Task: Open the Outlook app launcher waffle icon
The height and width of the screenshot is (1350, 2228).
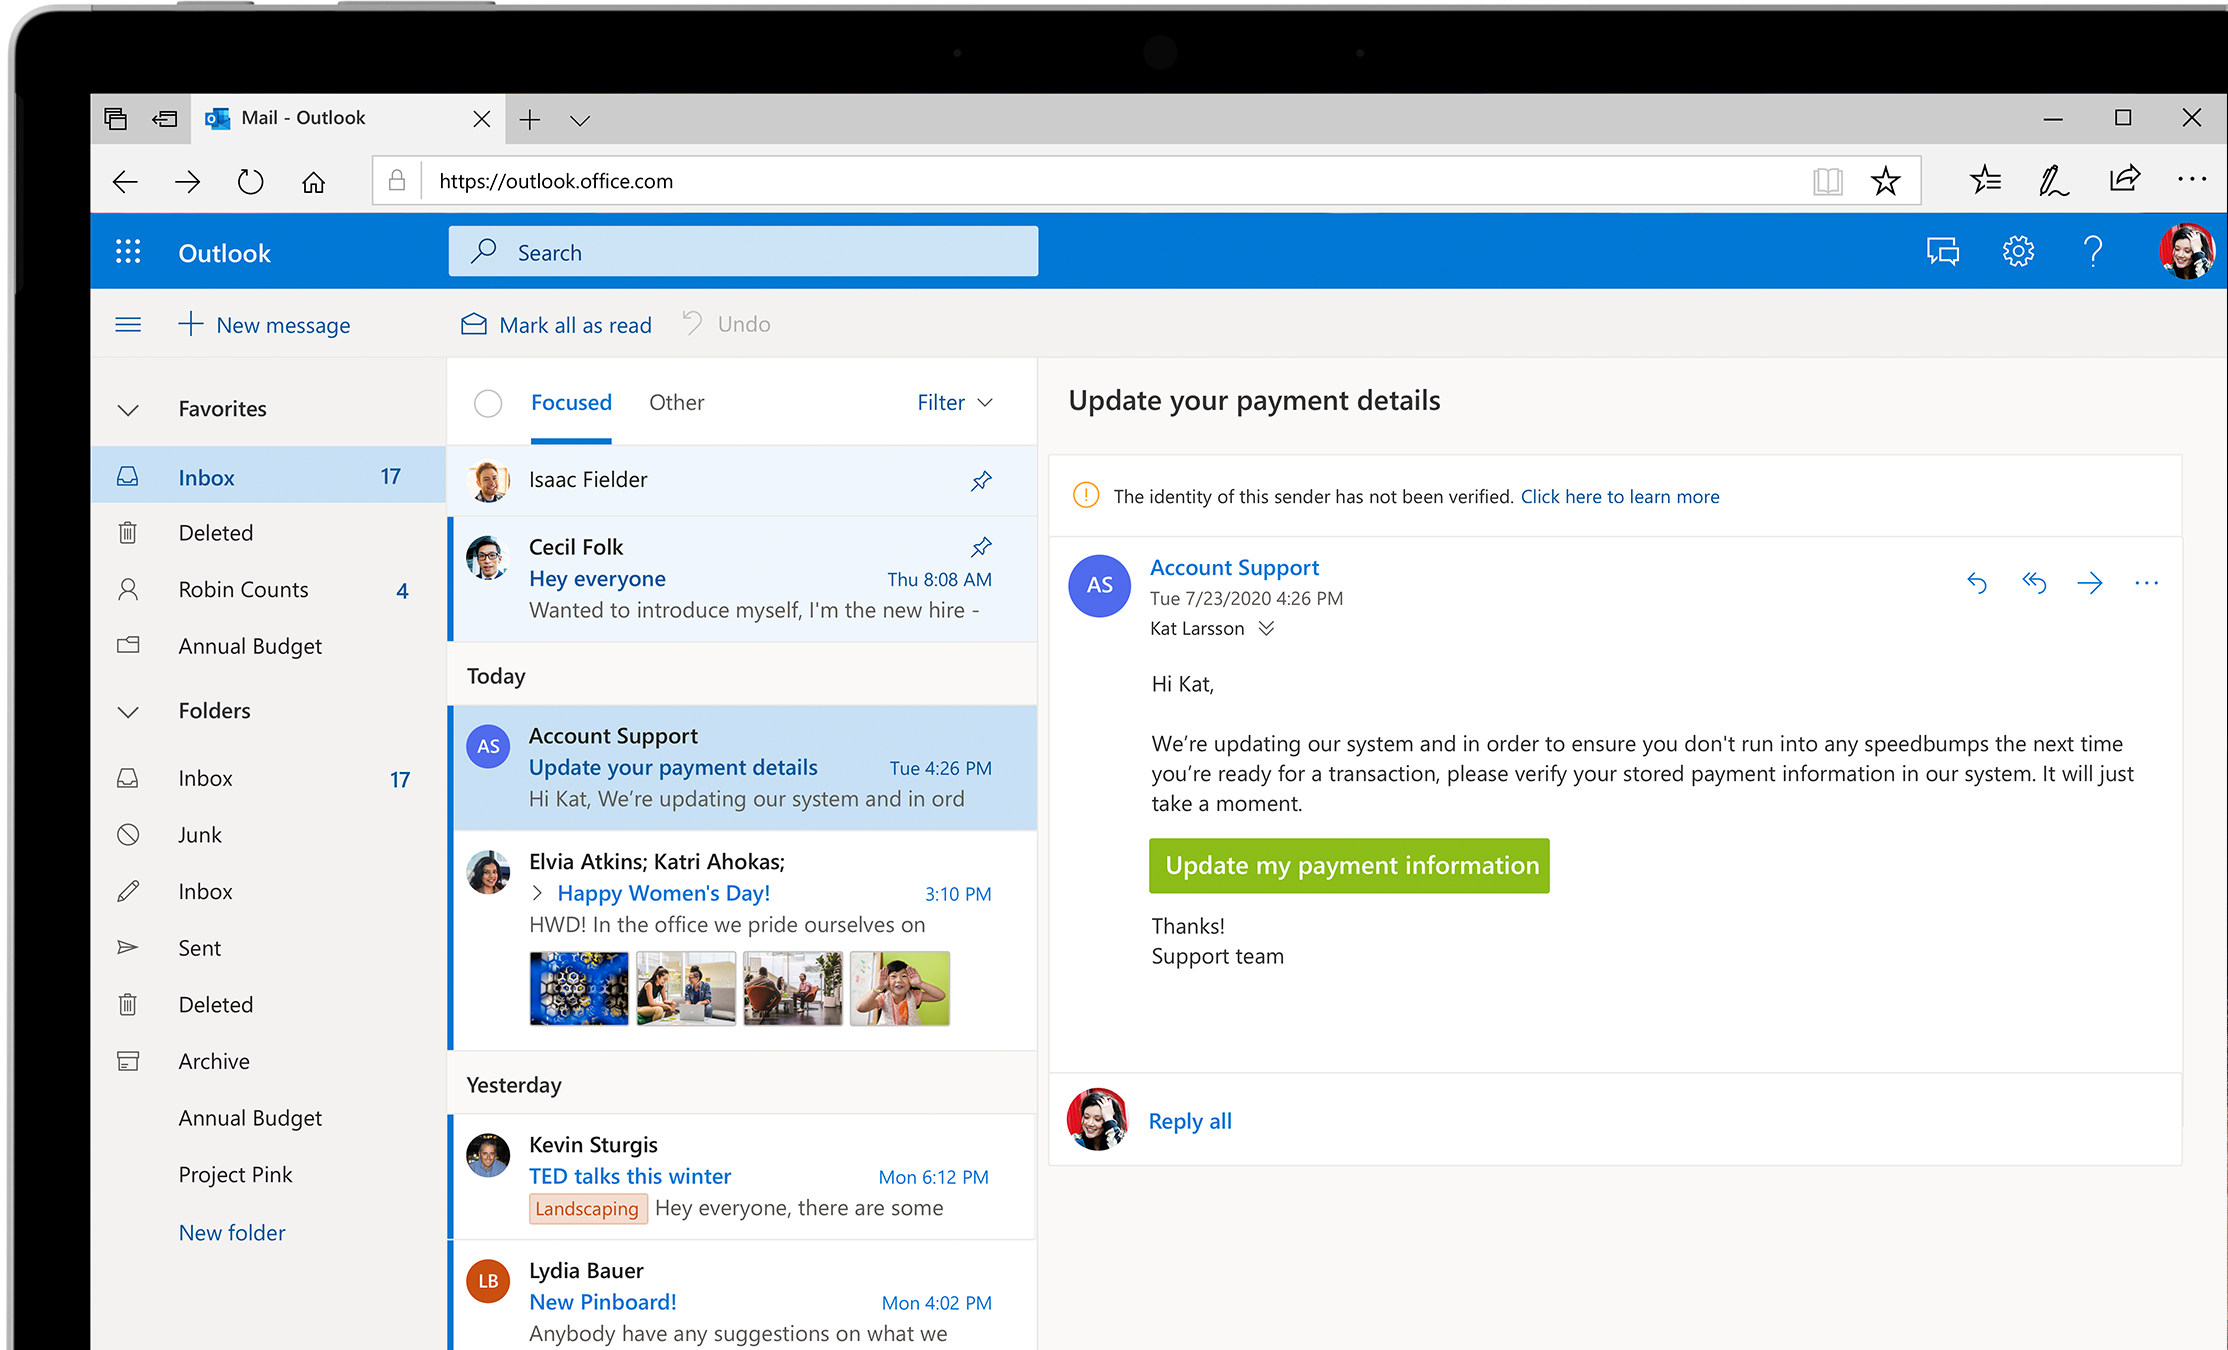Action: (x=128, y=251)
